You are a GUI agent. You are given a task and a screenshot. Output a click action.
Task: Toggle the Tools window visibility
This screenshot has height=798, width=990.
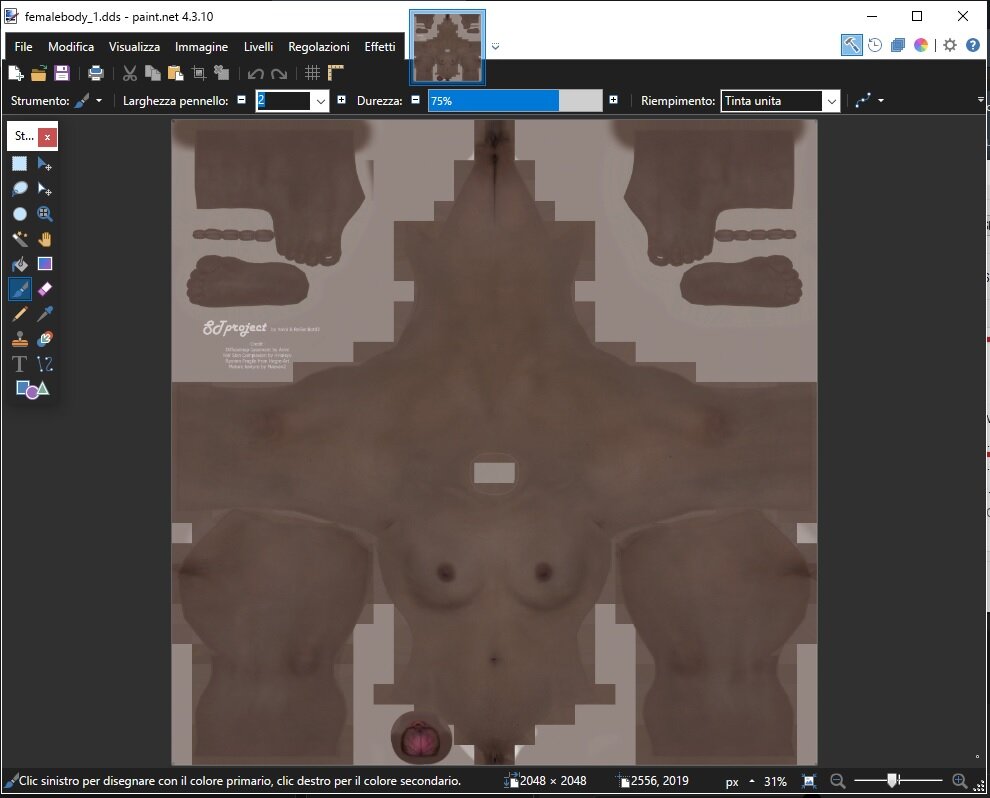point(851,45)
